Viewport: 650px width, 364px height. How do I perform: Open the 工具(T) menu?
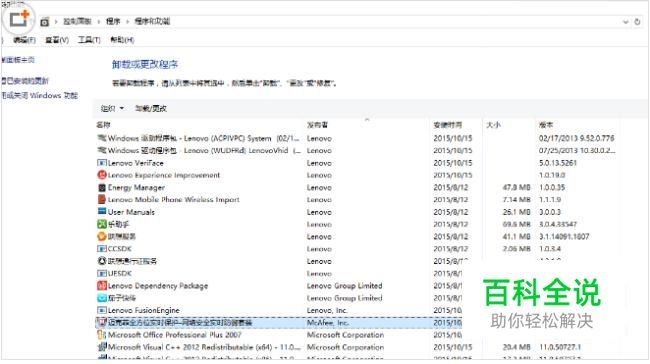click(89, 40)
